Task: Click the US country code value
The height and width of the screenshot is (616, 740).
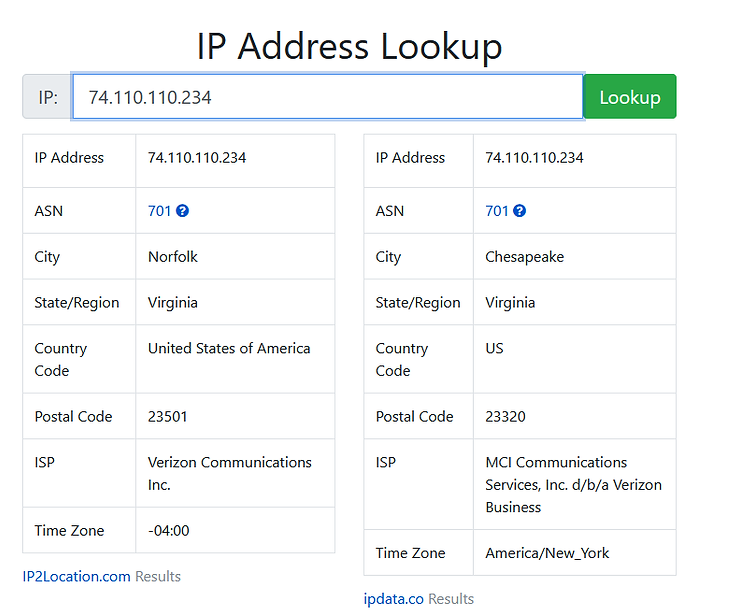Action: (494, 349)
